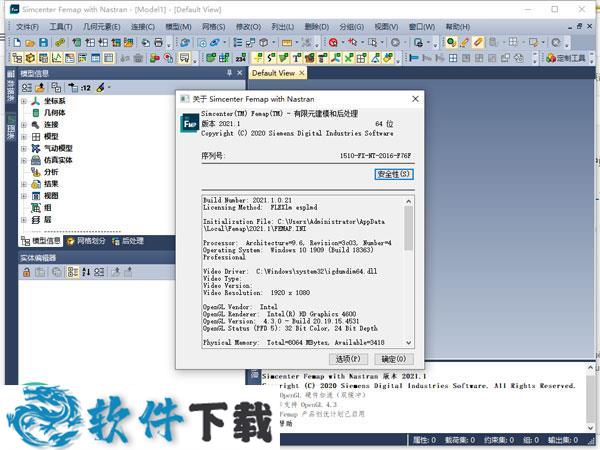The width and height of the screenshot is (600, 450).
Task: Click the Undo arrow toolbar icon
Action: click(x=145, y=42)
